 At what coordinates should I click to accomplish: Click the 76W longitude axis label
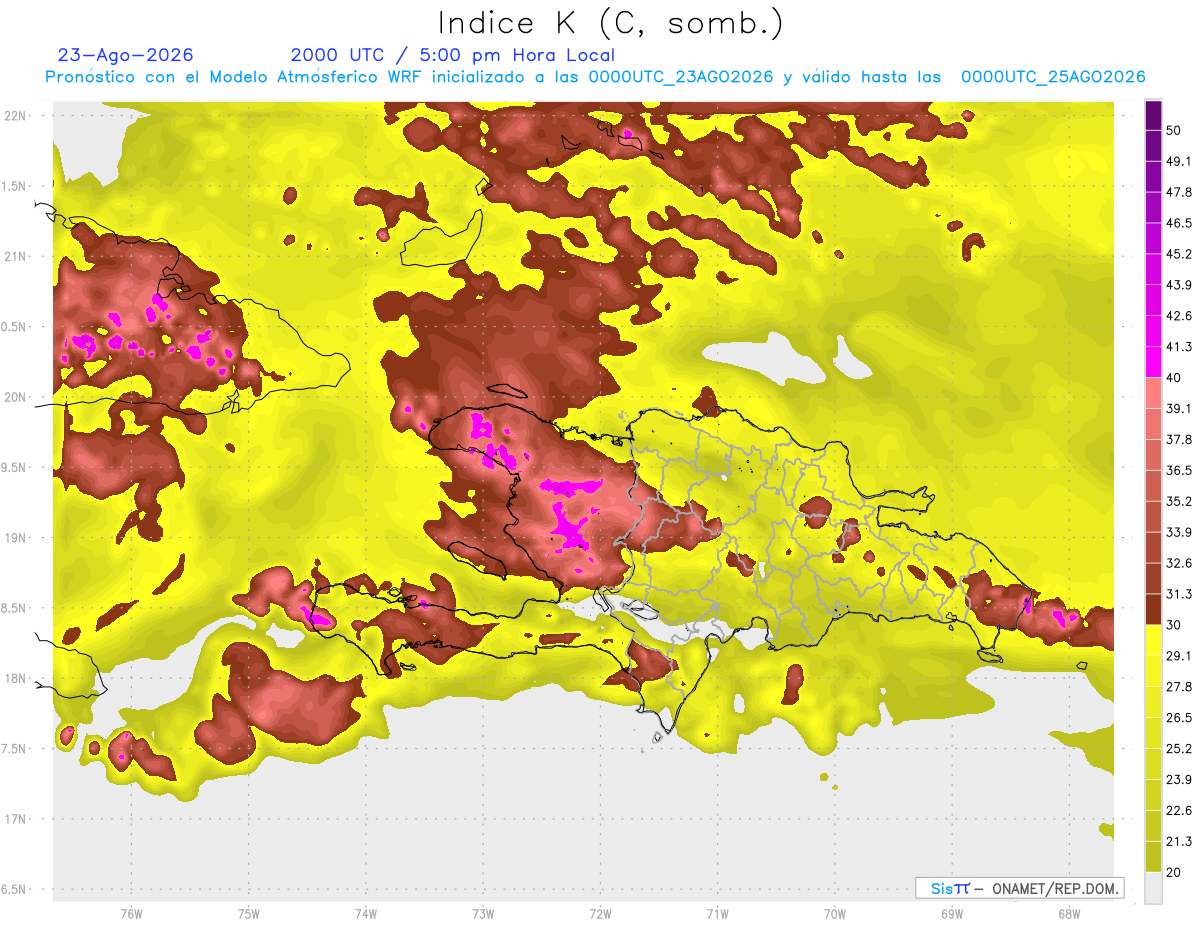131,914
